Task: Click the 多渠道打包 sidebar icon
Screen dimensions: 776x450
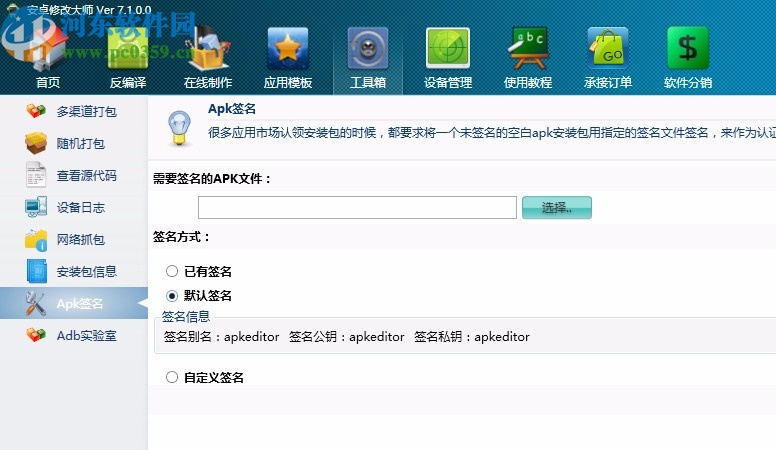Action: click(36, 111)
